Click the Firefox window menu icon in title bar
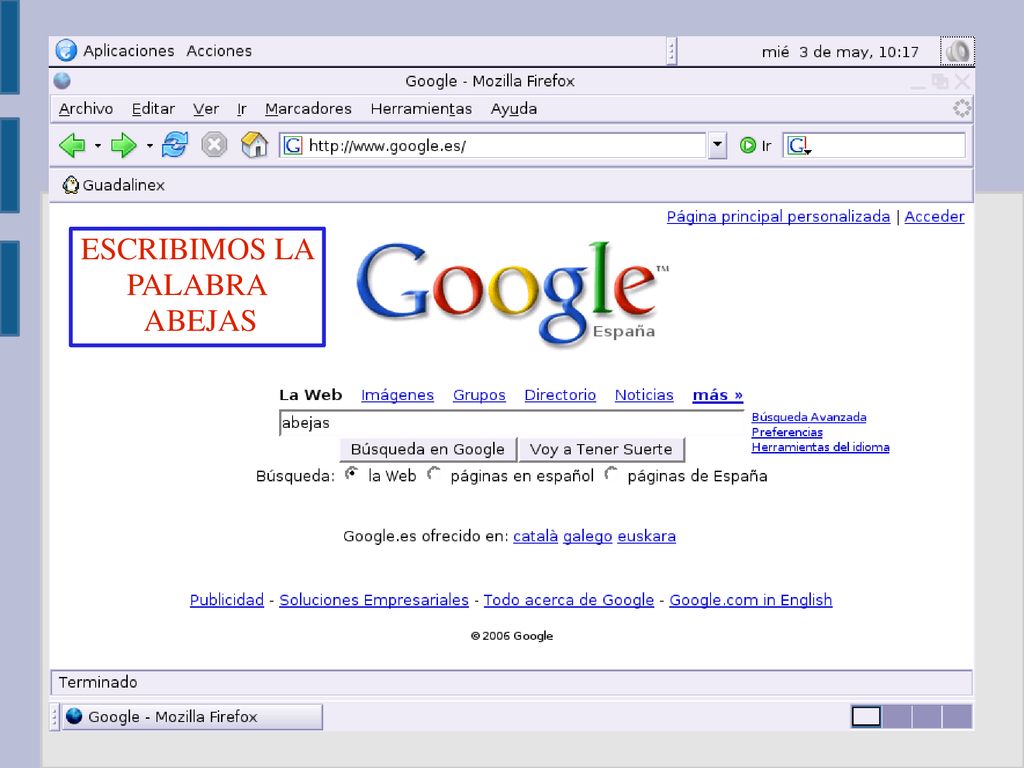Image resolution: width=1024 pixels, height=768 pixels. click(62, 81)
